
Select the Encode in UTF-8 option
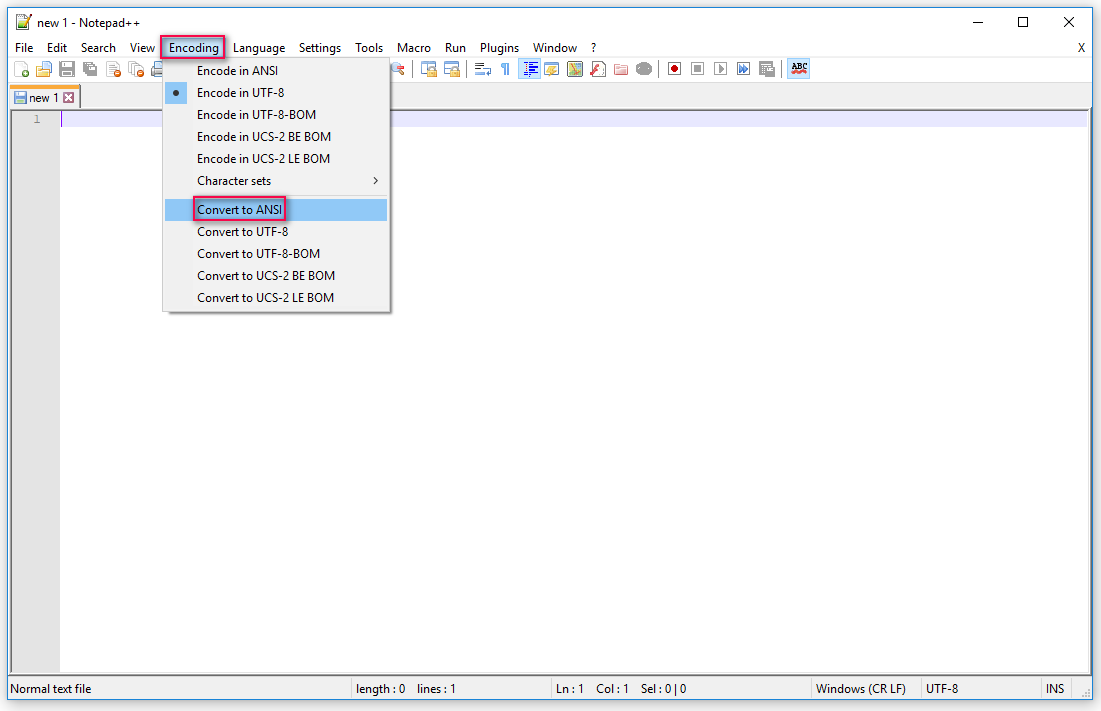[275, 93]
